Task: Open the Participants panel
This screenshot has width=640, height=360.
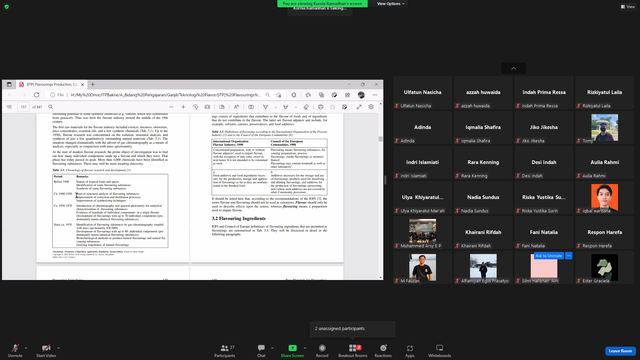Action: point(224,350)
